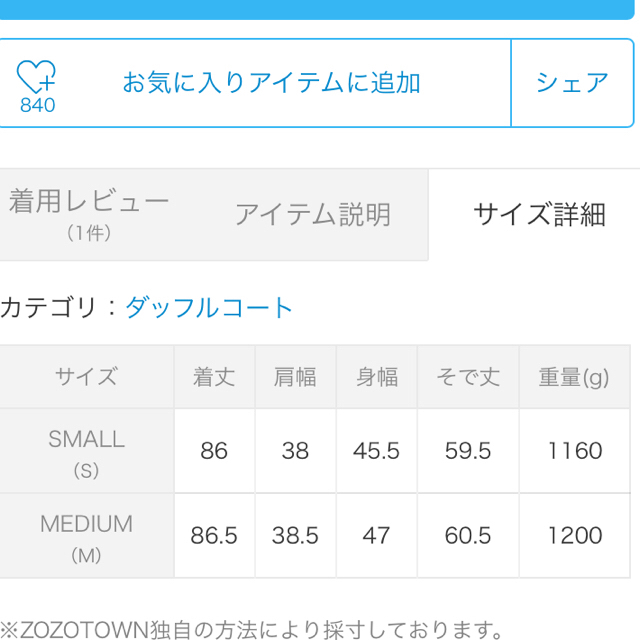This screenshot has width=640, height=640.
Task: Switch to the 着用レビュー tab
Action: (89, 214)
